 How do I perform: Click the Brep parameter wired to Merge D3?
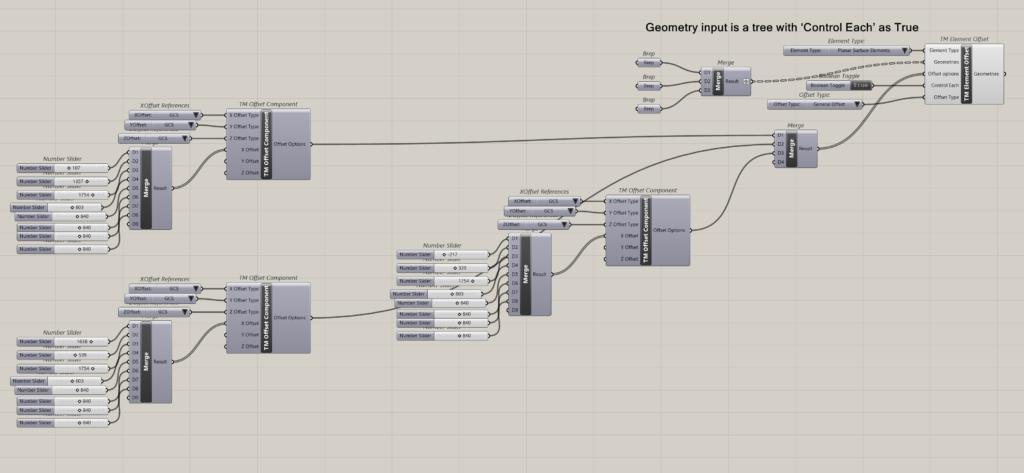[x=649, y=109]
